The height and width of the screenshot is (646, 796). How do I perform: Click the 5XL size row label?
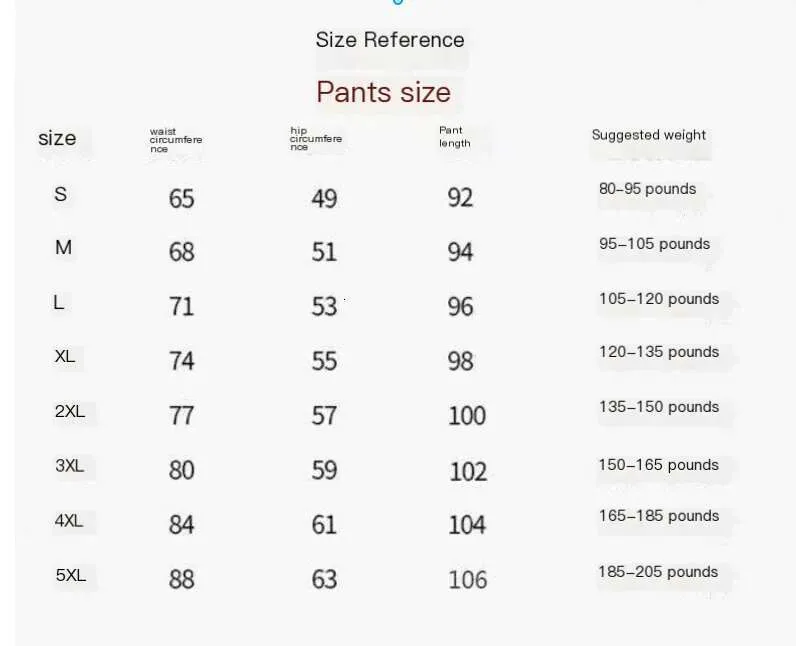pos(70,575)
